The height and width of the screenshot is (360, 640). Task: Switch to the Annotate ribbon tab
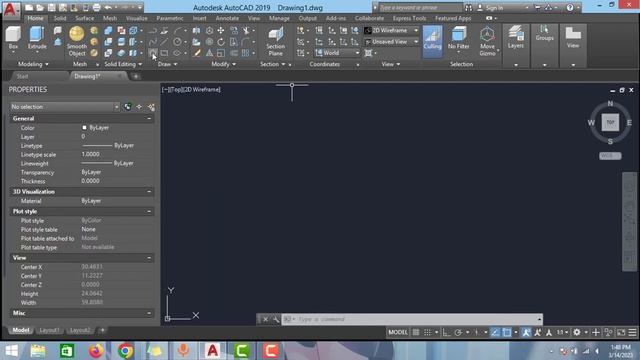[x=227, y=18]
